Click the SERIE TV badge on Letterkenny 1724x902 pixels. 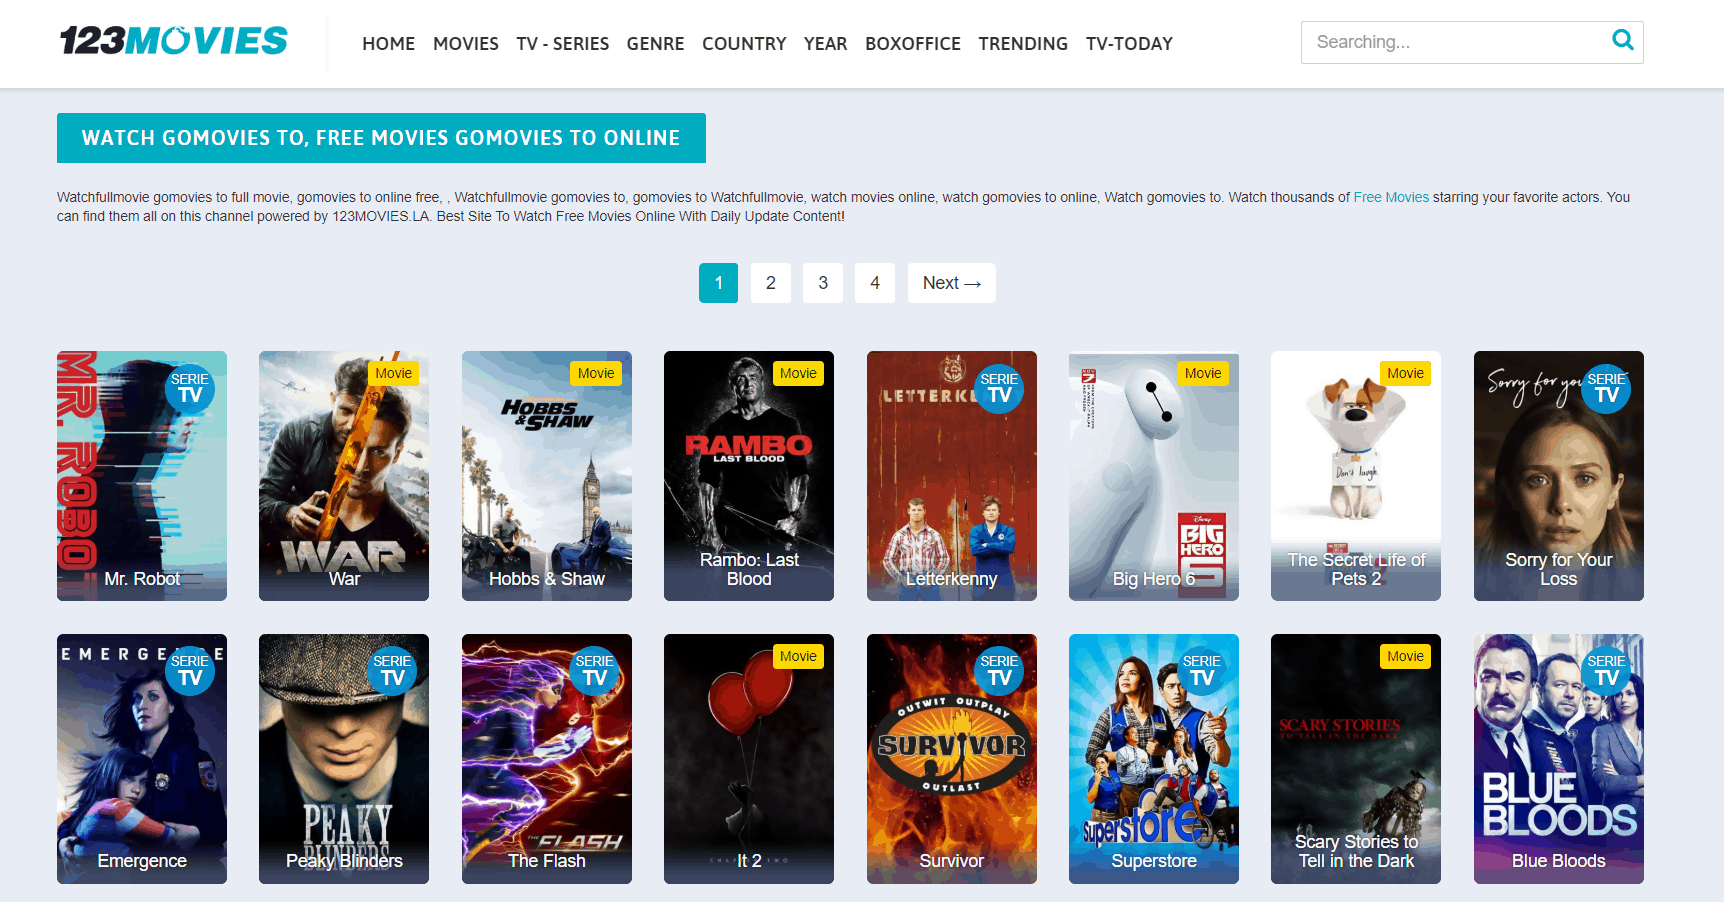999,388
